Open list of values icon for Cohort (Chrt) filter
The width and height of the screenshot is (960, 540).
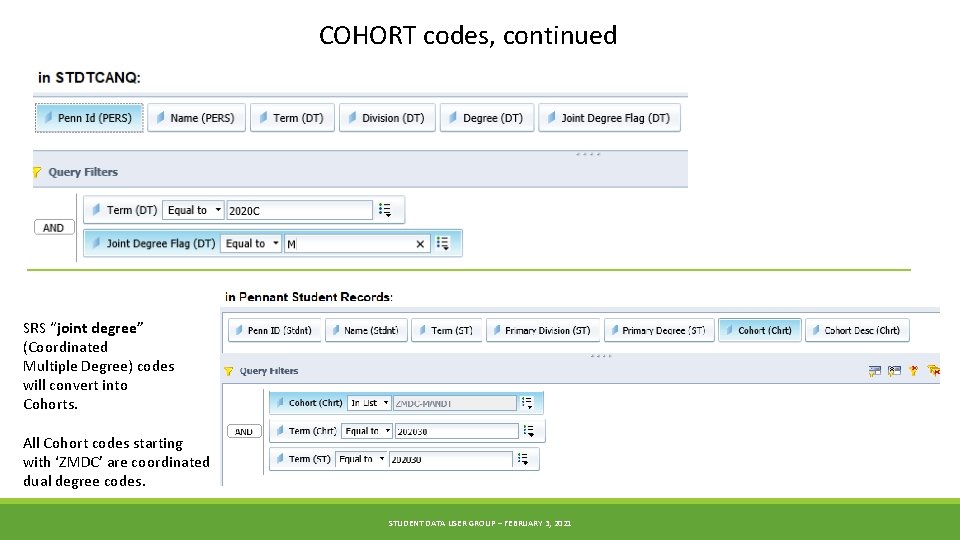coord(527,402)
